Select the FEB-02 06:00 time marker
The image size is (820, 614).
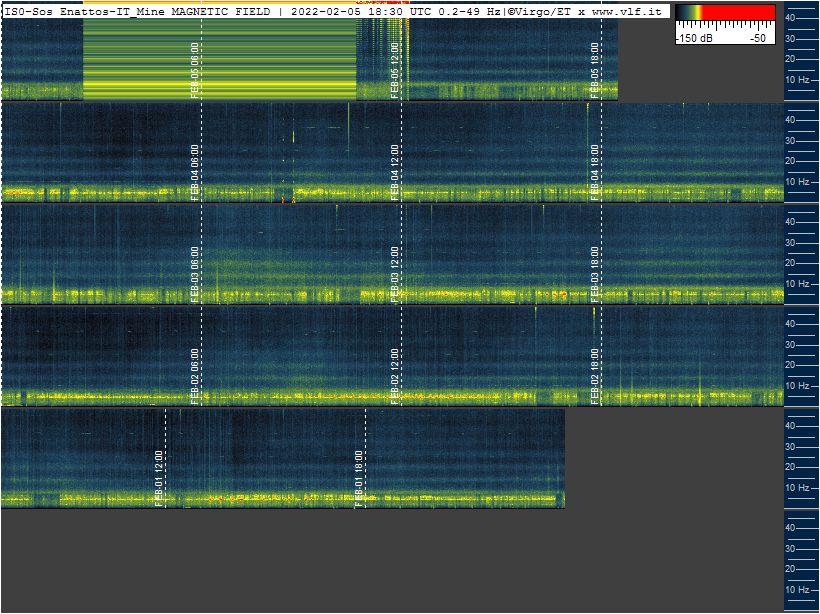pyautogui.click(x=195, y=376)
